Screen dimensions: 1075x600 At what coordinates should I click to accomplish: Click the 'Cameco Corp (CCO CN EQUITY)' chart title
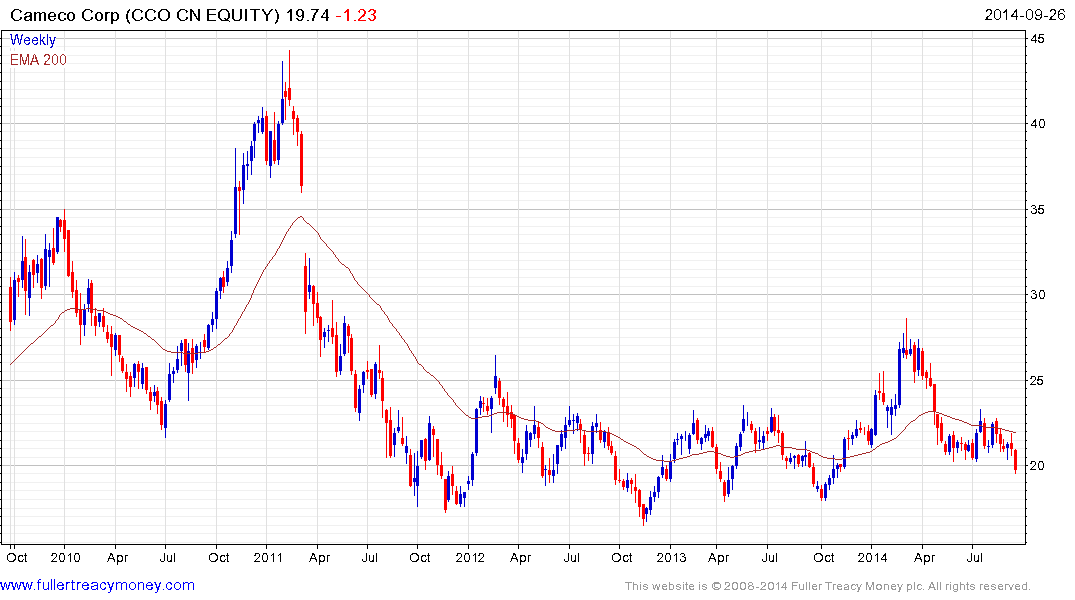click(x=145, y=15)
